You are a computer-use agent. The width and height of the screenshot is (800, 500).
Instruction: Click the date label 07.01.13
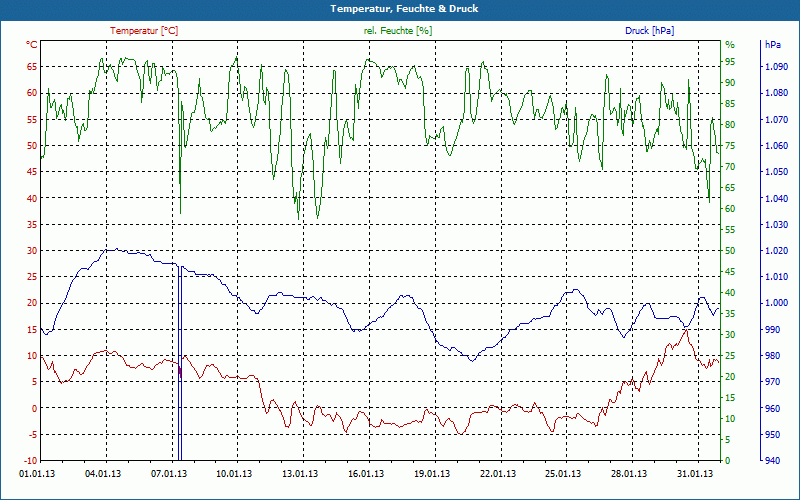pyautogui.click(x=169, y=474)
